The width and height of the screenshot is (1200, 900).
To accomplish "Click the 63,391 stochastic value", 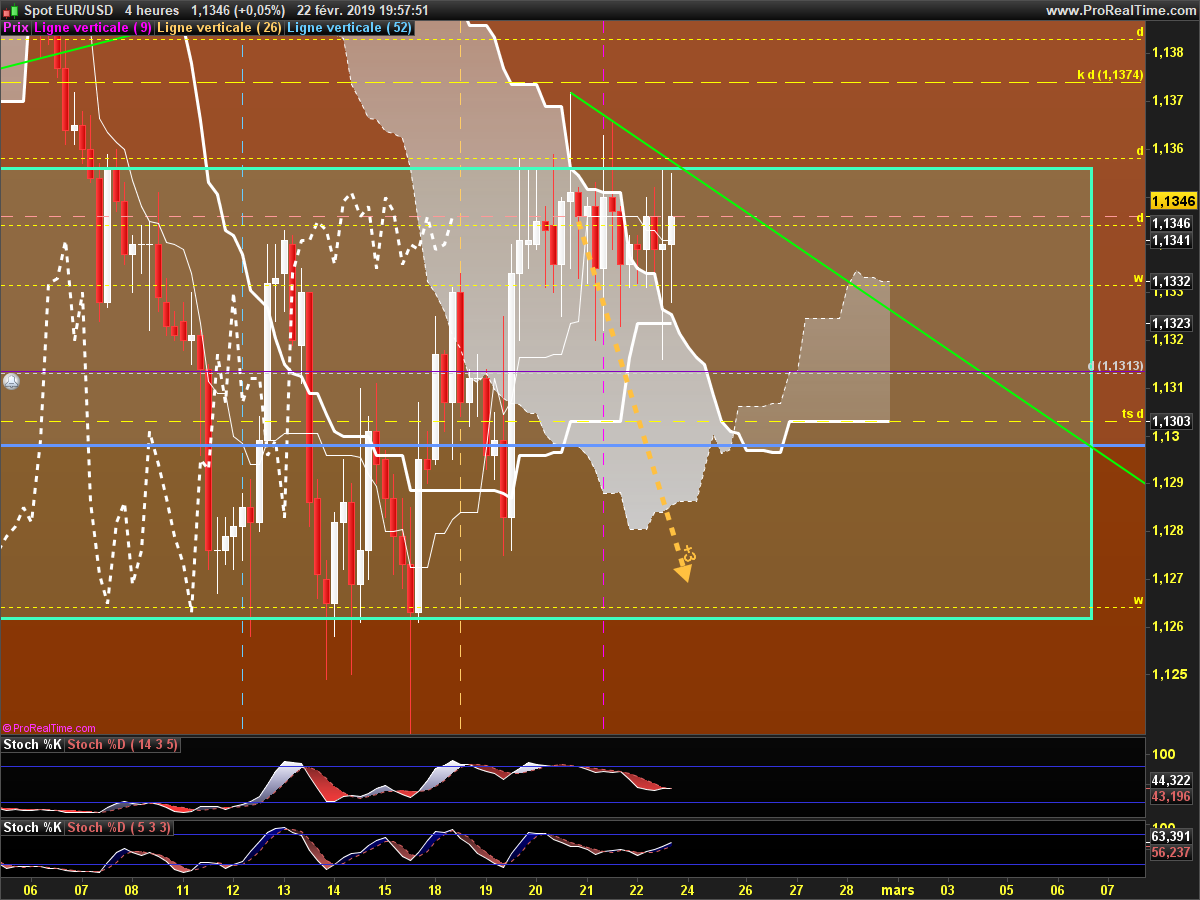I will click(1171, 836).
